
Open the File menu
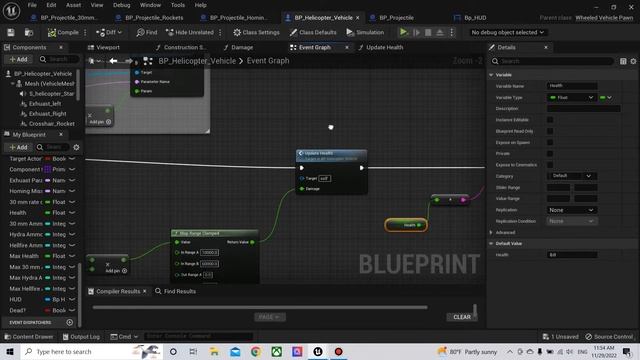pos(32,5)
